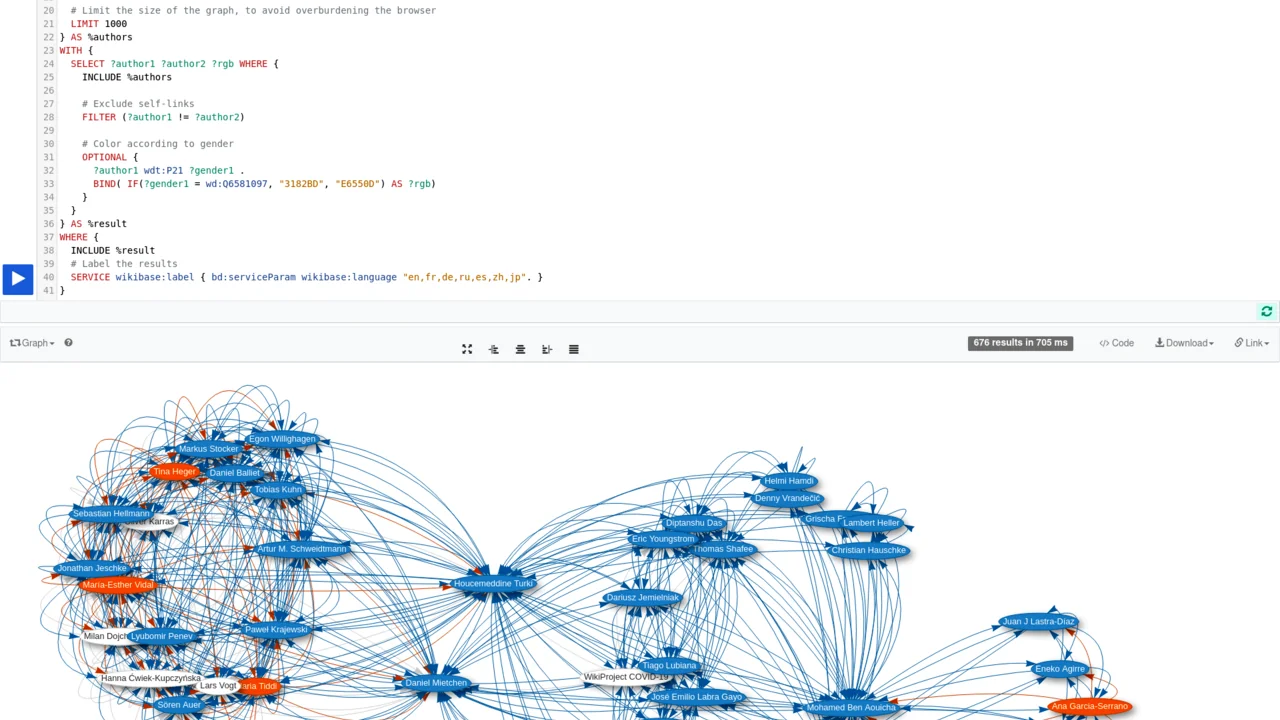Screen dimensions: 1280x720
Task: Click the Juan J Lastra-Diaz node
Action: (x=1038, y=622)
